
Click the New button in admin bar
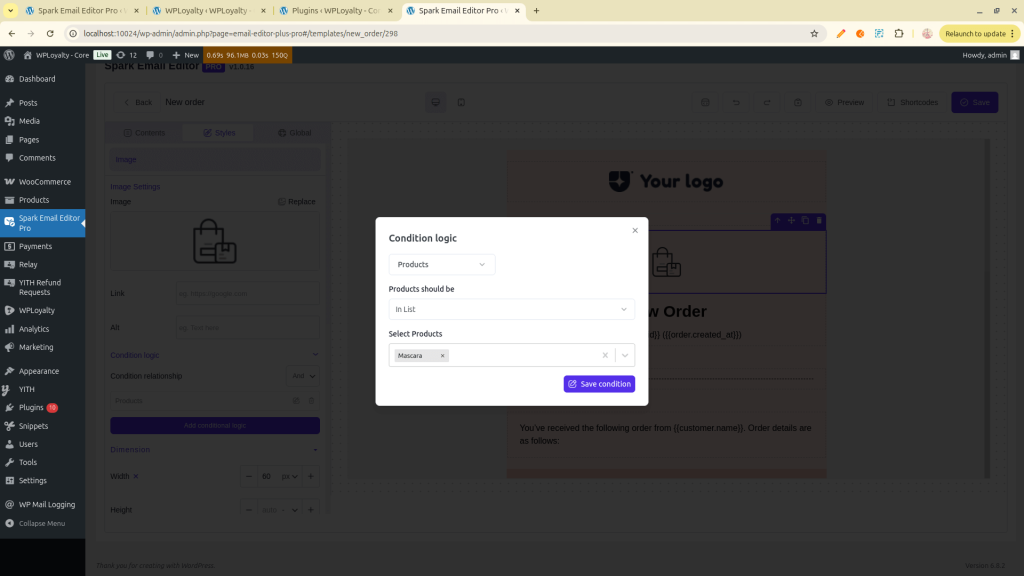(185, 55)
